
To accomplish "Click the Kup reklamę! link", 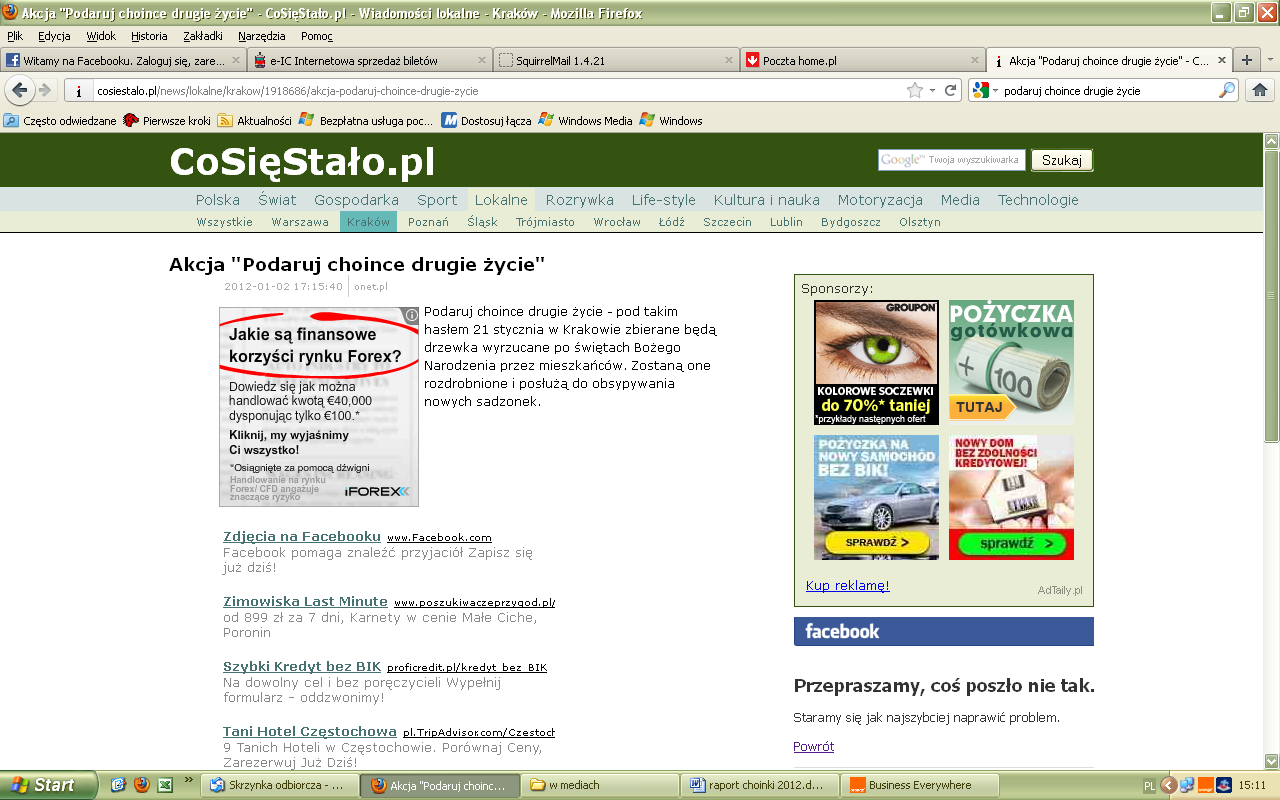I will [x=847, y=586].
